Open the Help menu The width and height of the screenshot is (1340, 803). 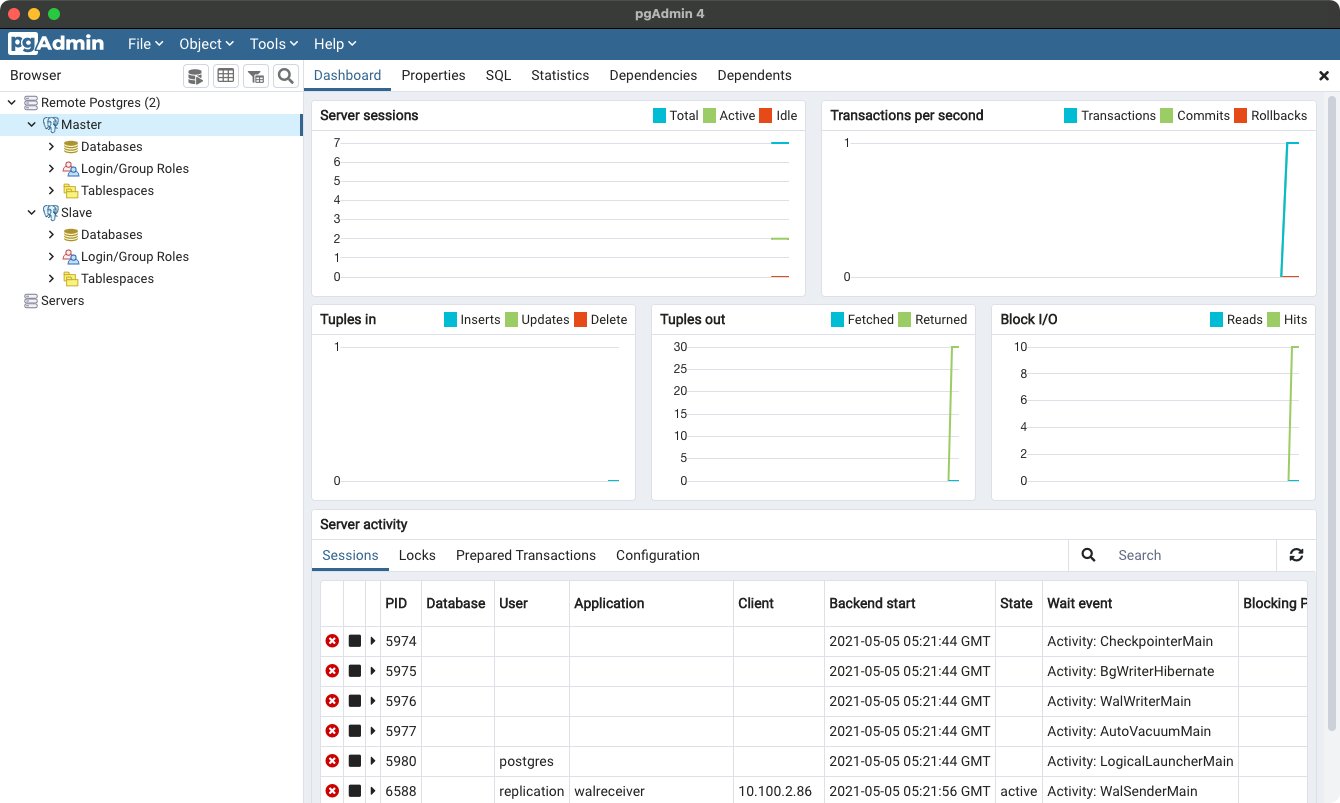[x=335, y=44]
